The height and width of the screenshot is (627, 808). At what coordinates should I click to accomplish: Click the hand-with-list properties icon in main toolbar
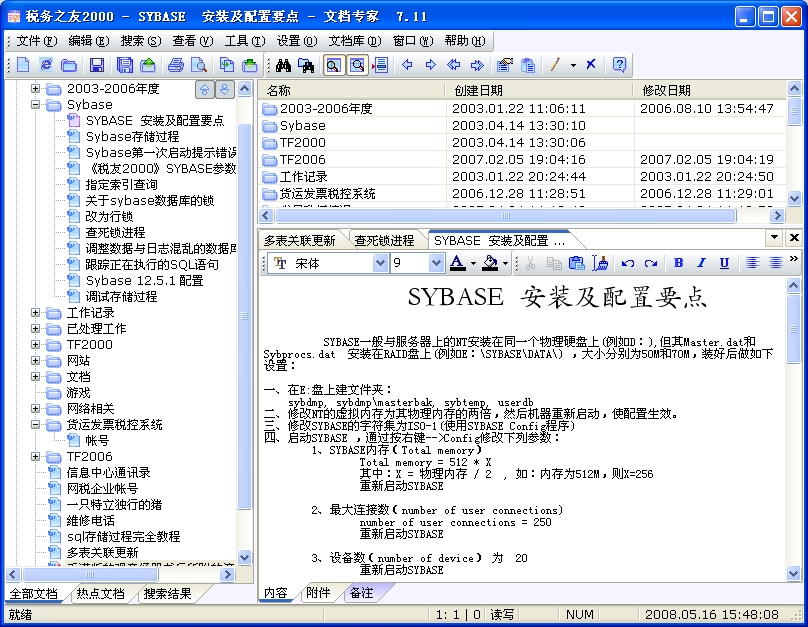coord(505,65)
